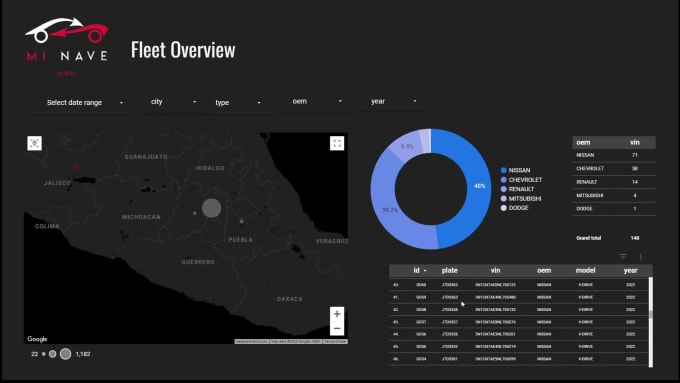The width and height of the screenshot is (680, 383).
Task: Click the map fullscreen icon
Action: 337,143
